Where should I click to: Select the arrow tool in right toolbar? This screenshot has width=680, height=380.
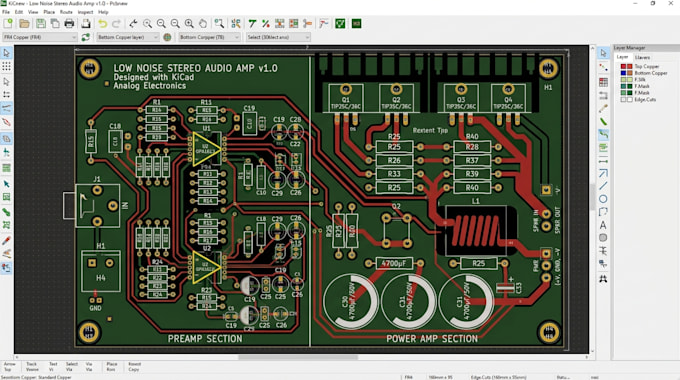coord(603,53)
